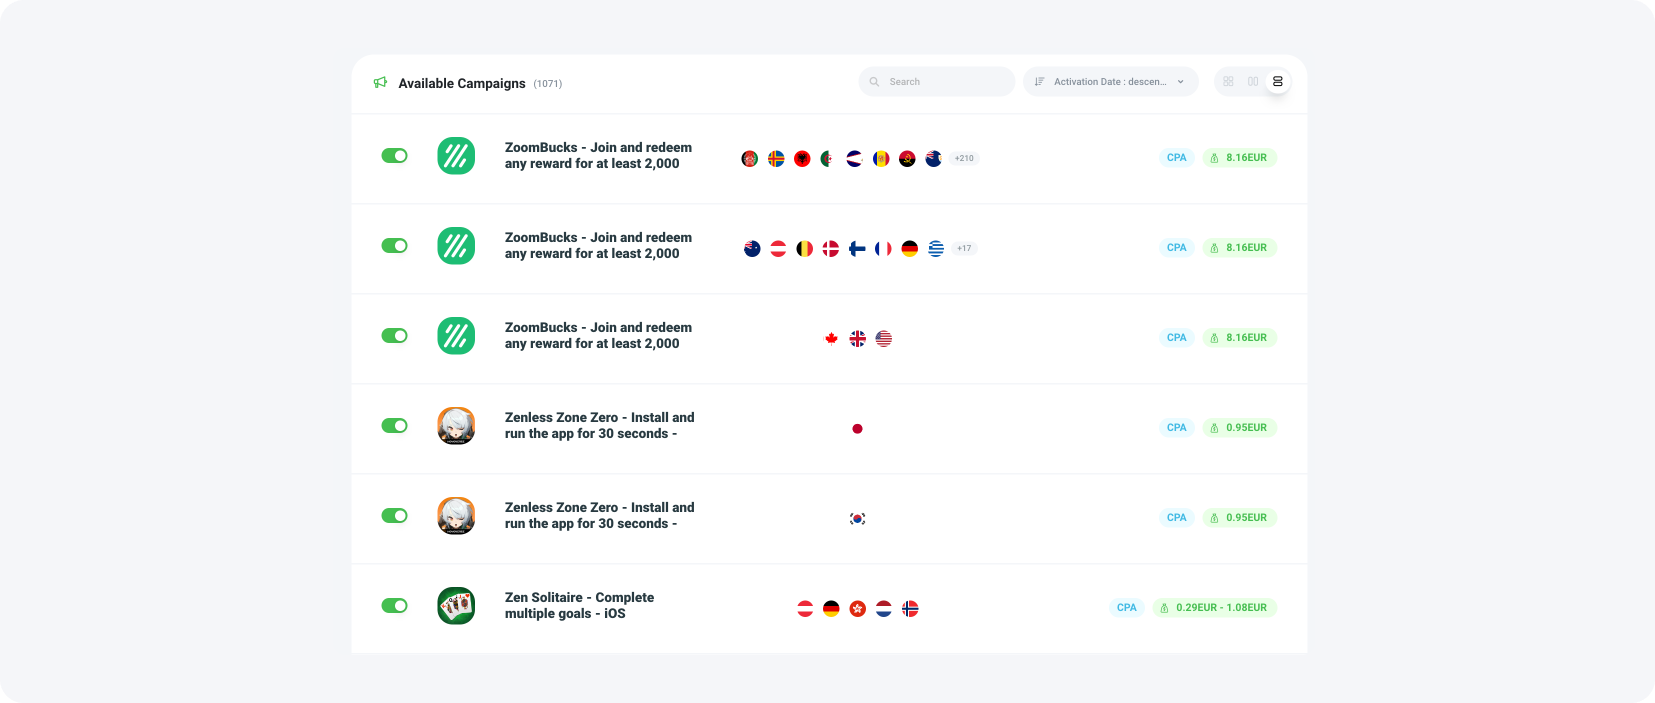Disable the first ZoomBucks campaign toggle
This screenshot has width=1655, height=703.
(x=394, y=156)
